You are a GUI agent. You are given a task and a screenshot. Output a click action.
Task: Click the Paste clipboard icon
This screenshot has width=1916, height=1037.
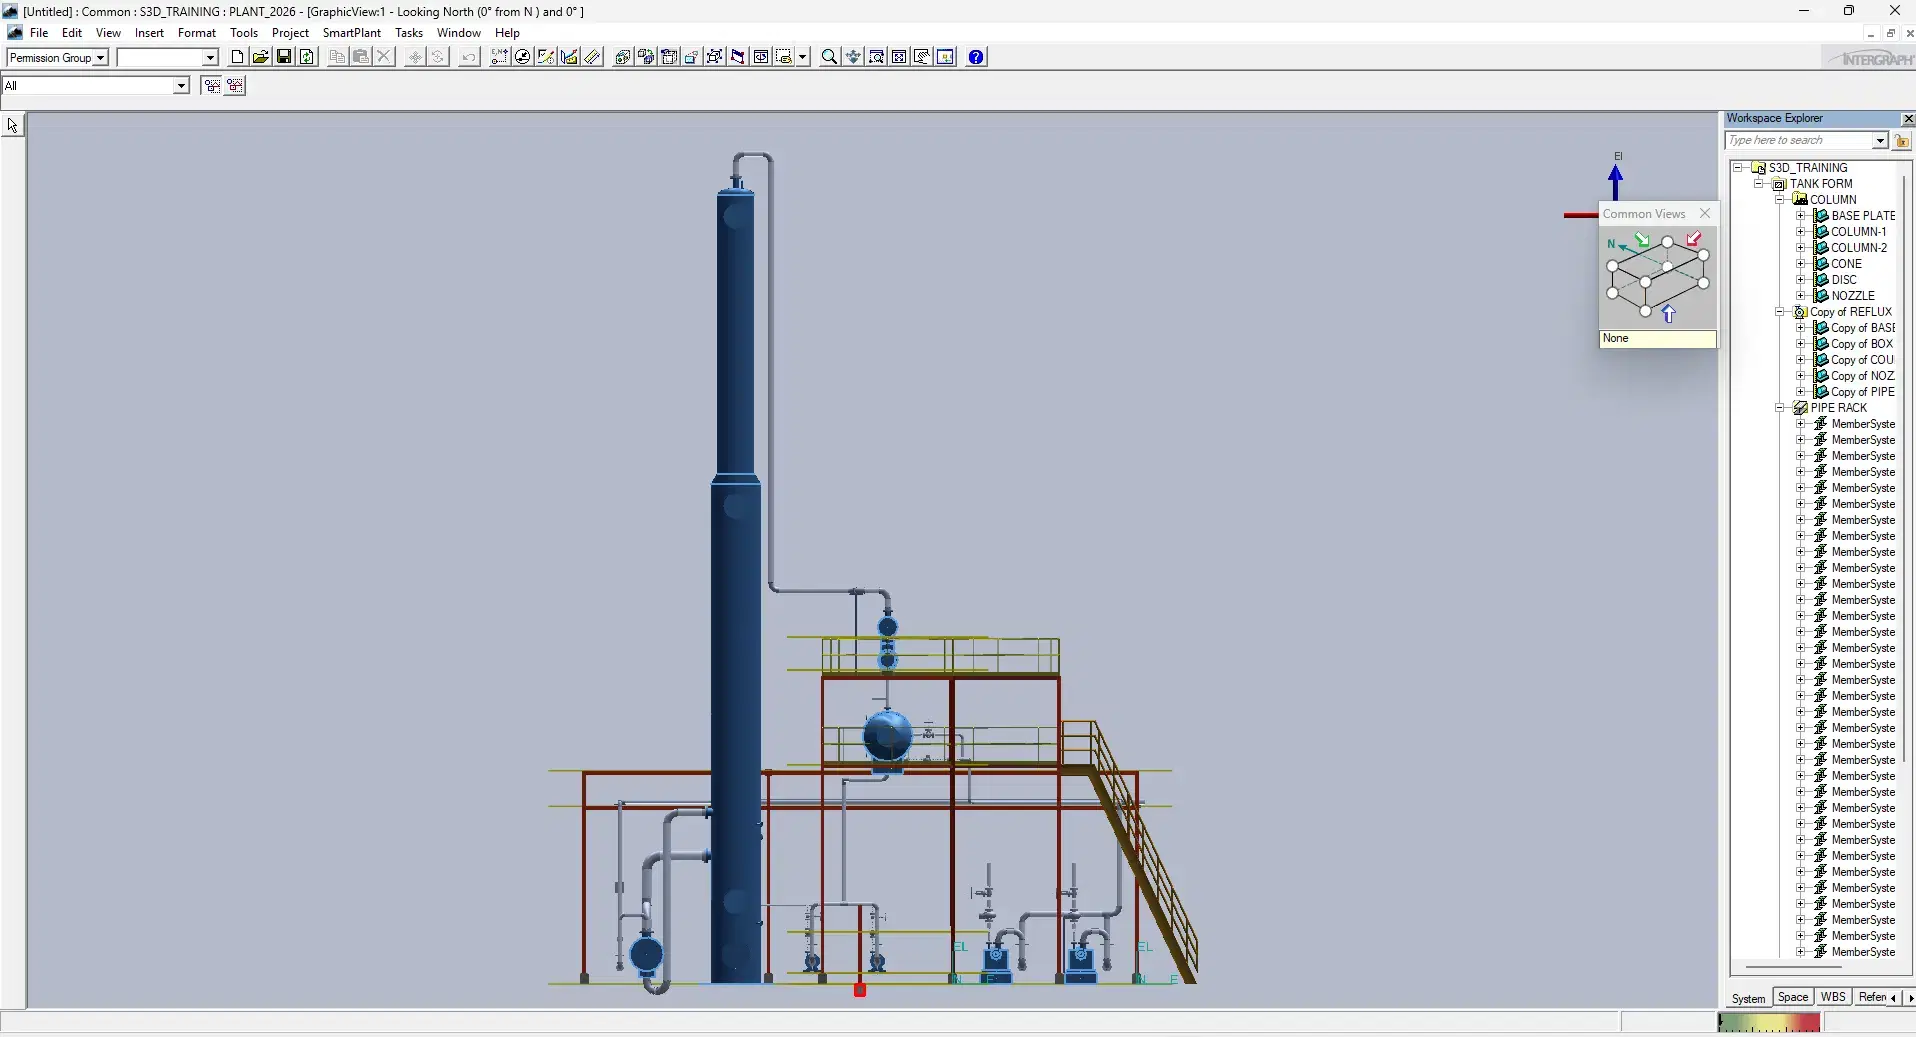[360, 57]
